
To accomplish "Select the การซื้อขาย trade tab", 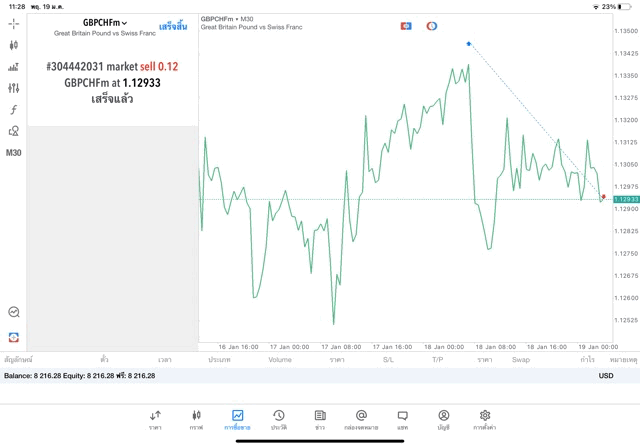I will pyautogui.click(x=237, y=420).
